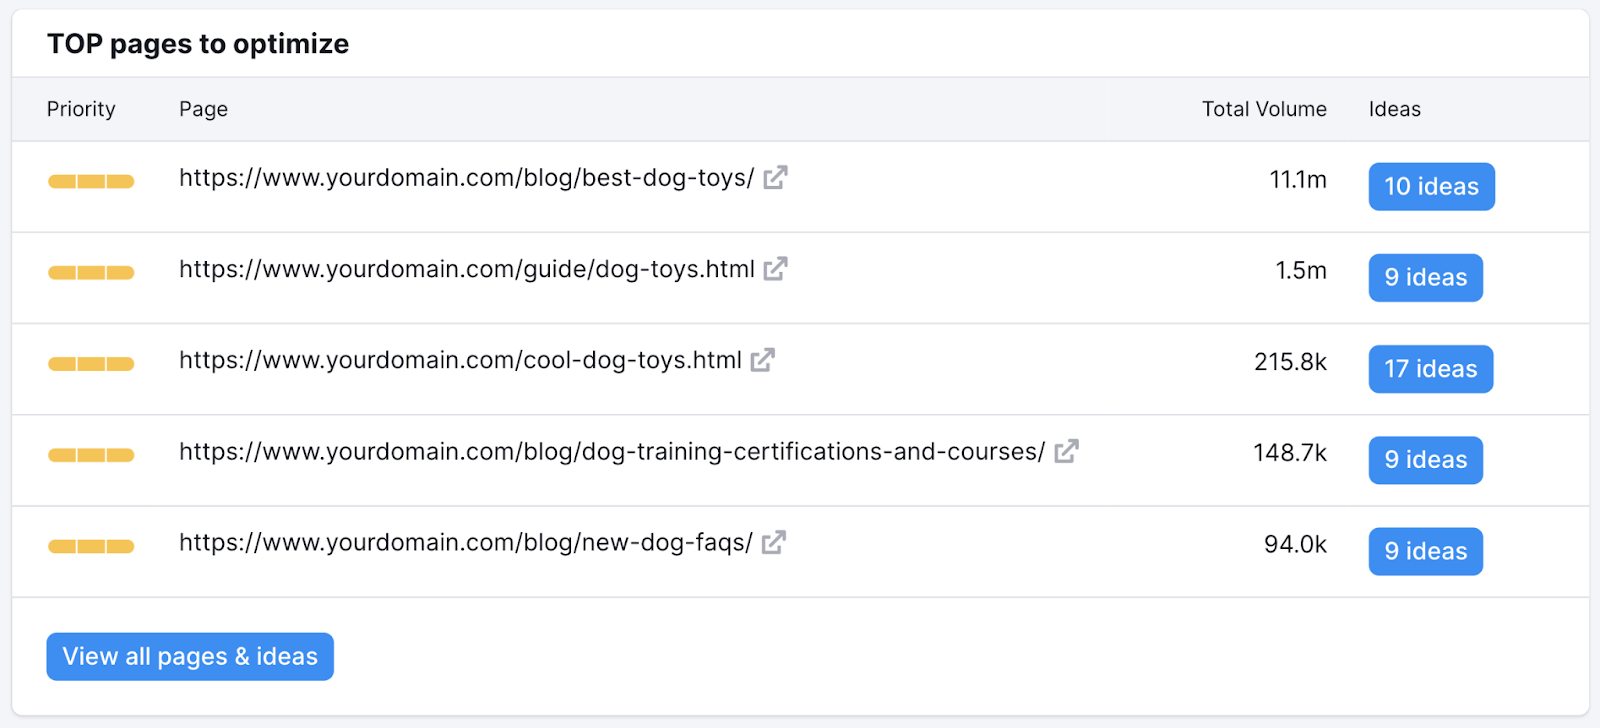Click the Priority column header
Image resolution: width=1600 pixels, height=728 pixels.
click(80, 109)
